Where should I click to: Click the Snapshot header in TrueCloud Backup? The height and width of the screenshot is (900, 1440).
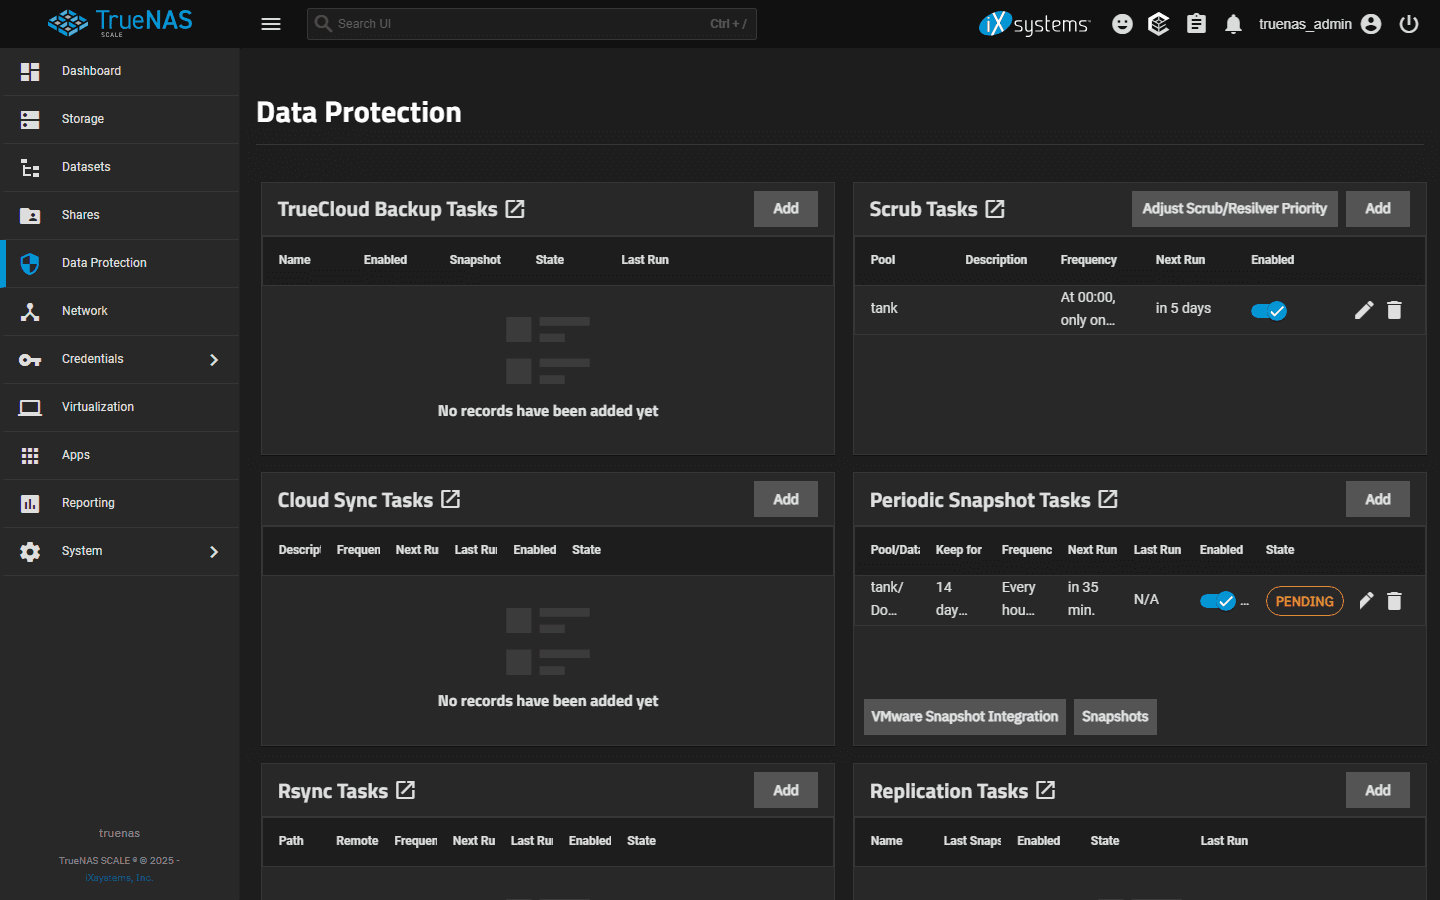pyautogui.click(x=475, y=260)
